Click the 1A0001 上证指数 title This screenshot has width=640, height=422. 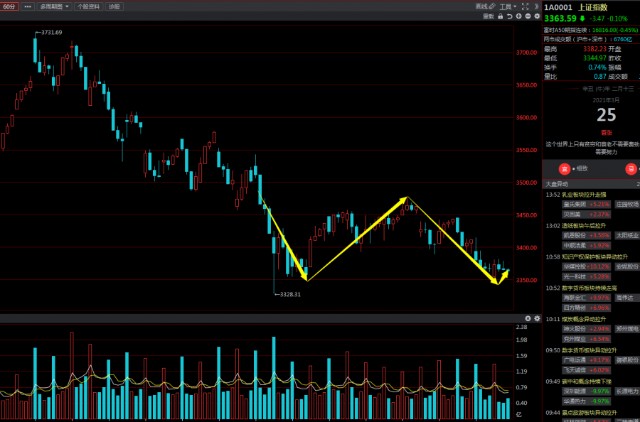591,6
